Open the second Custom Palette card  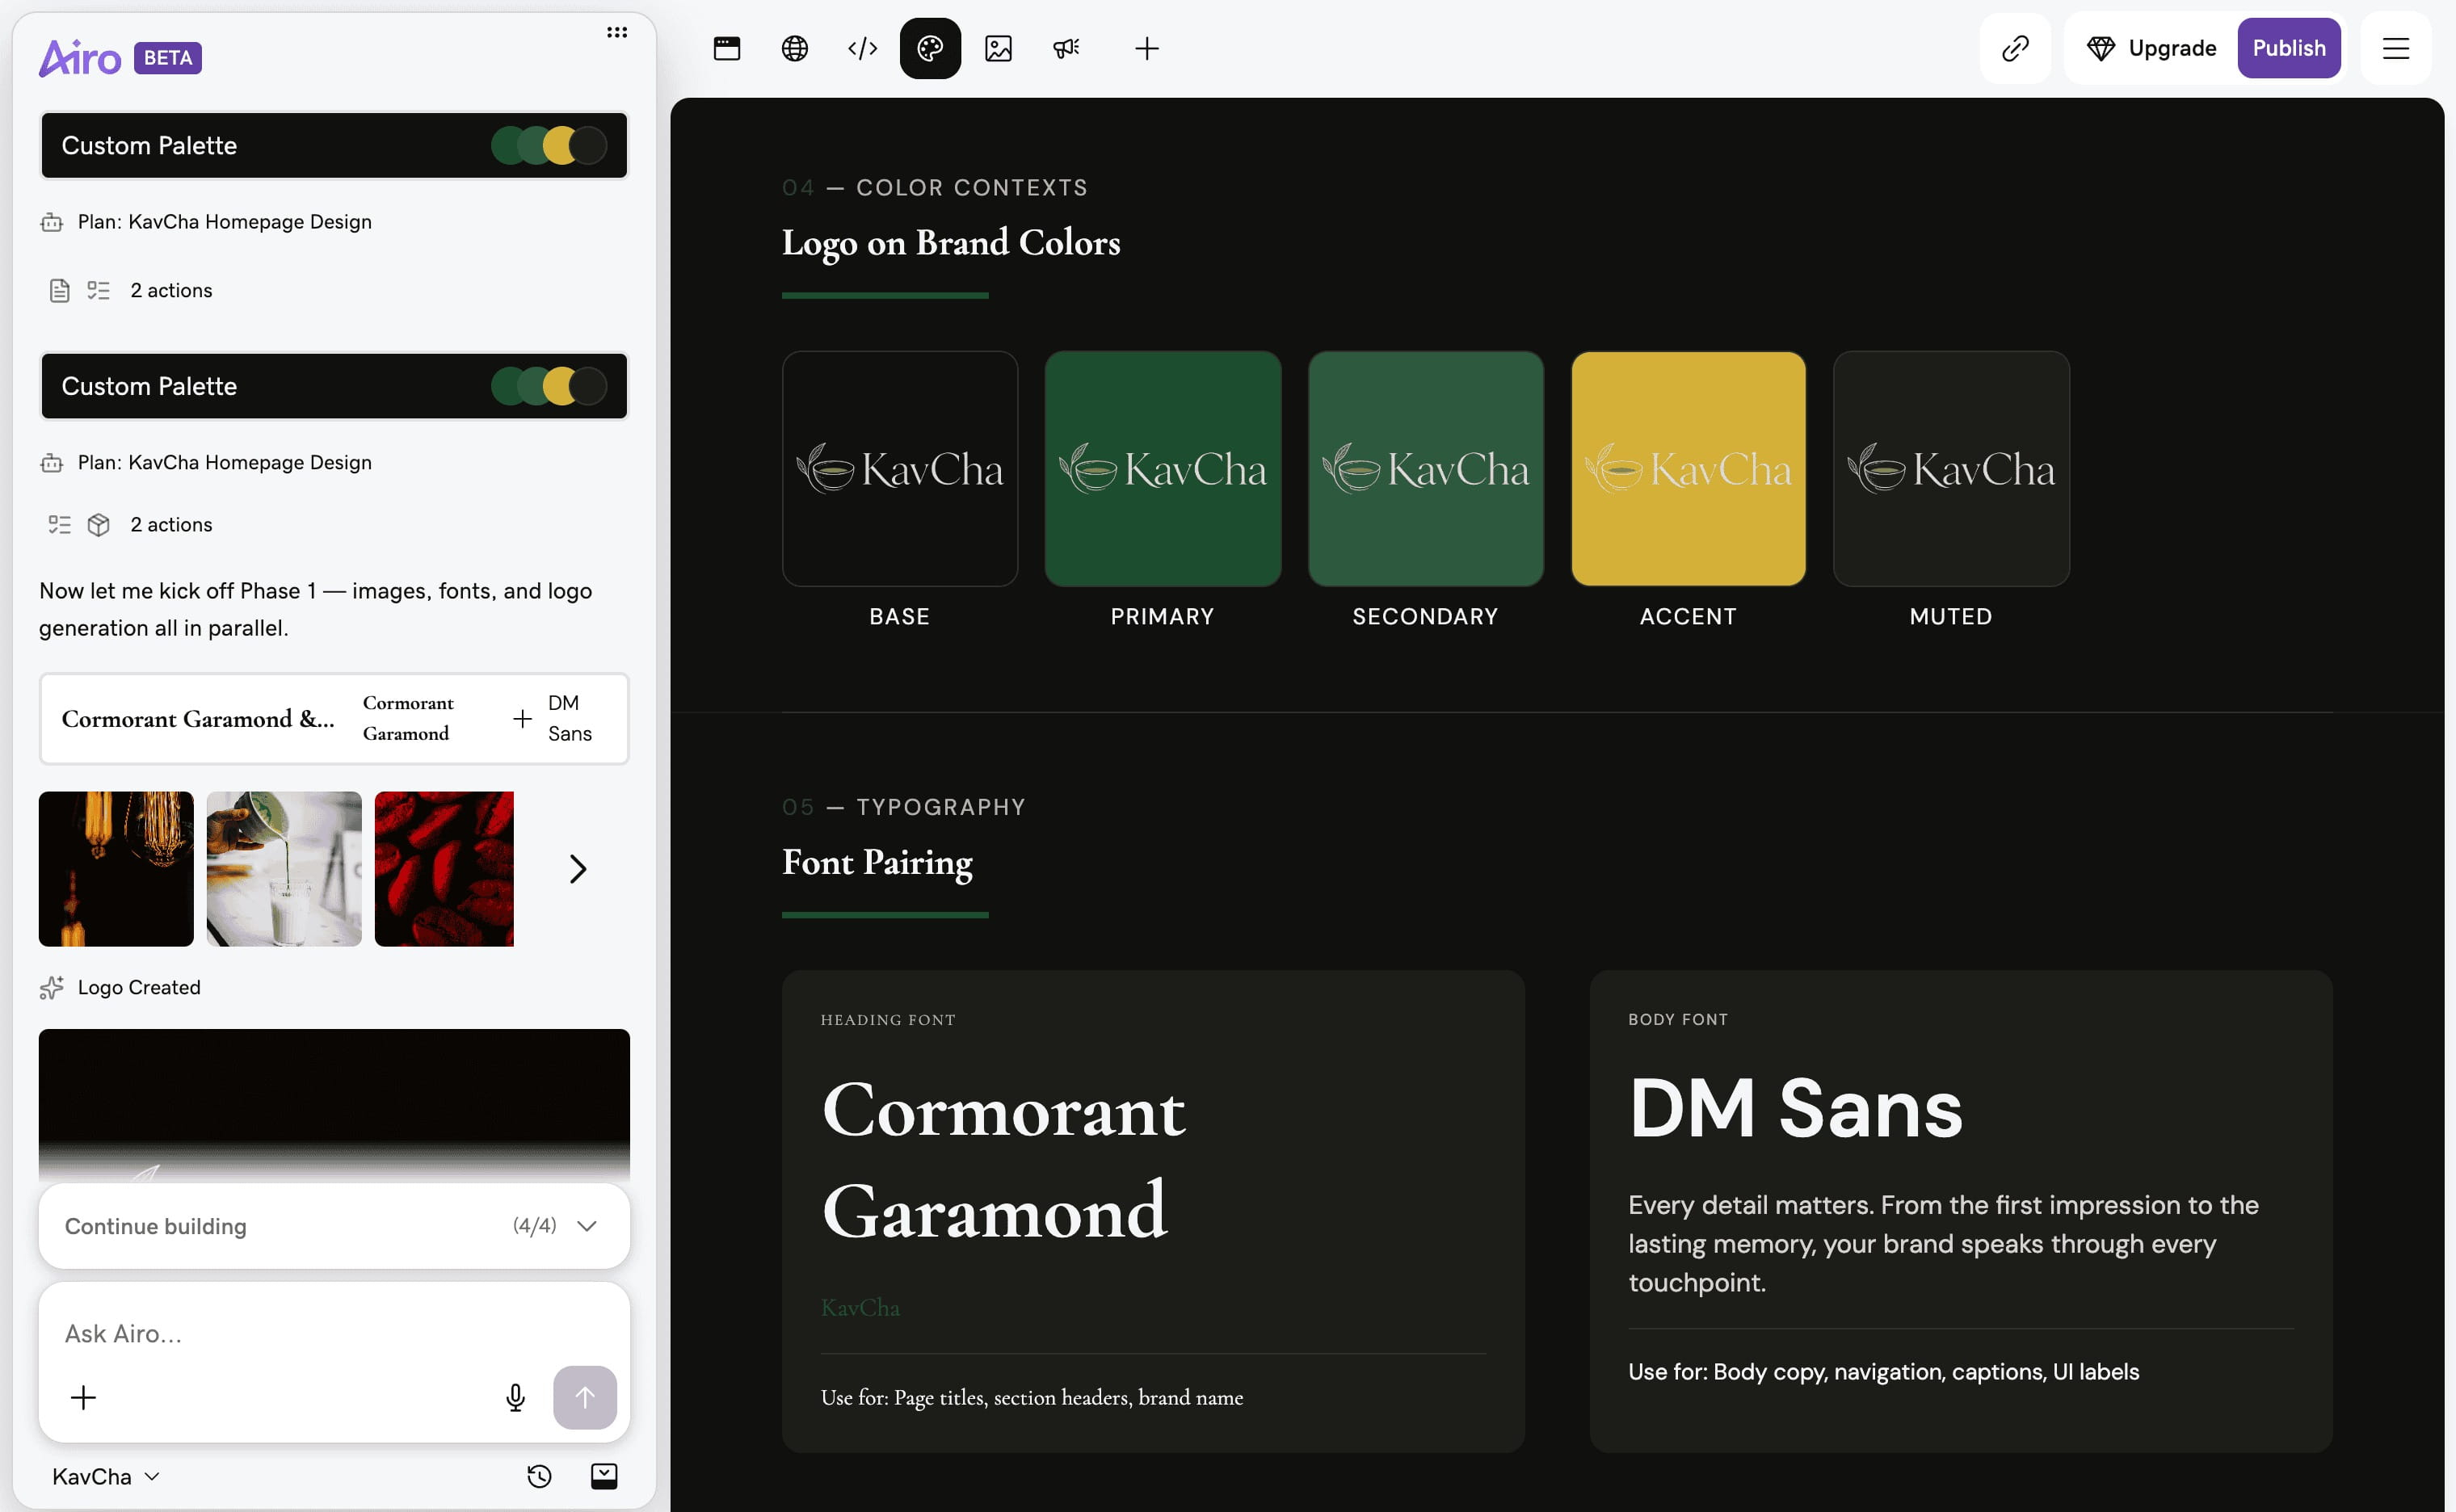click(x=334, y=386)
